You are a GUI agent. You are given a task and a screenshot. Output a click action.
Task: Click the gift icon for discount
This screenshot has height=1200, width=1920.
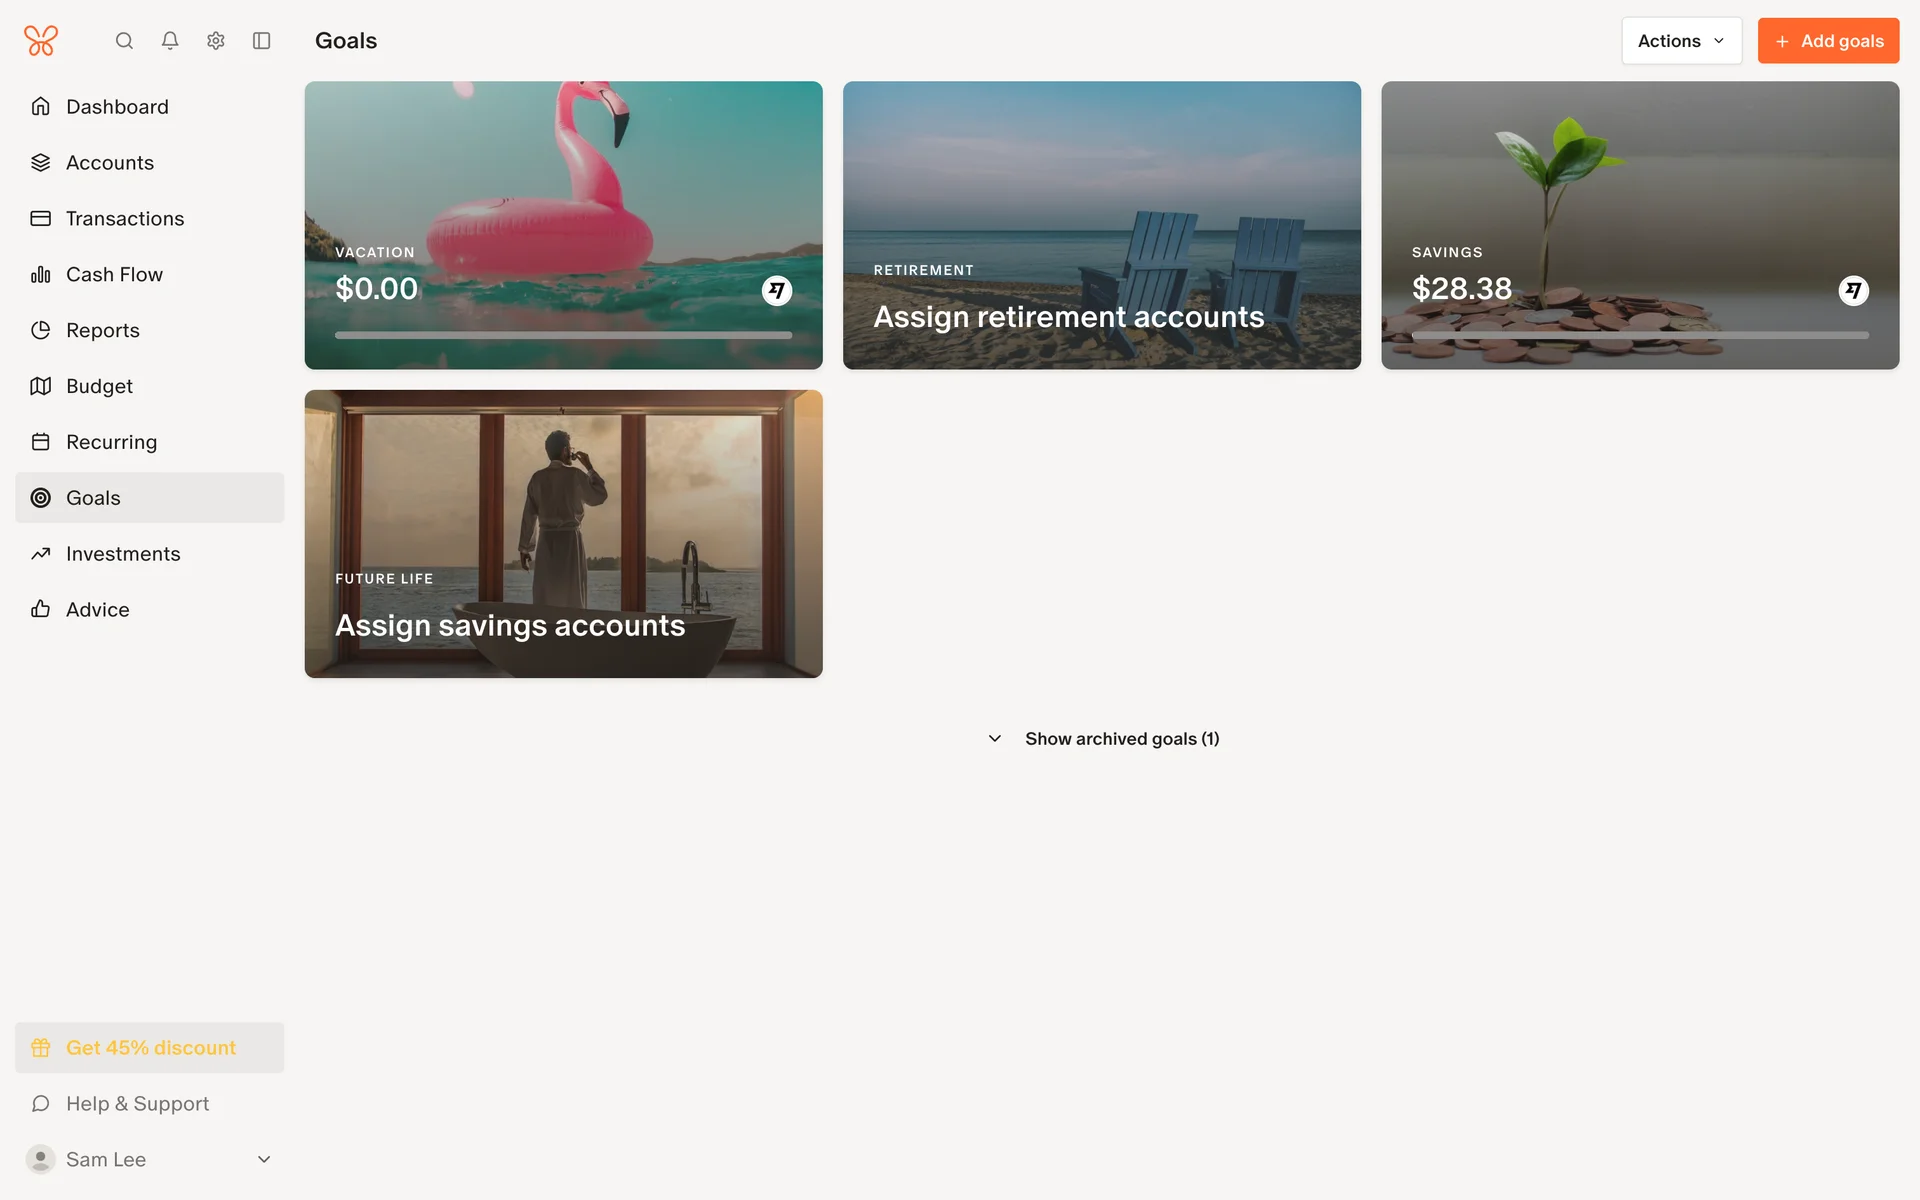41,1048
